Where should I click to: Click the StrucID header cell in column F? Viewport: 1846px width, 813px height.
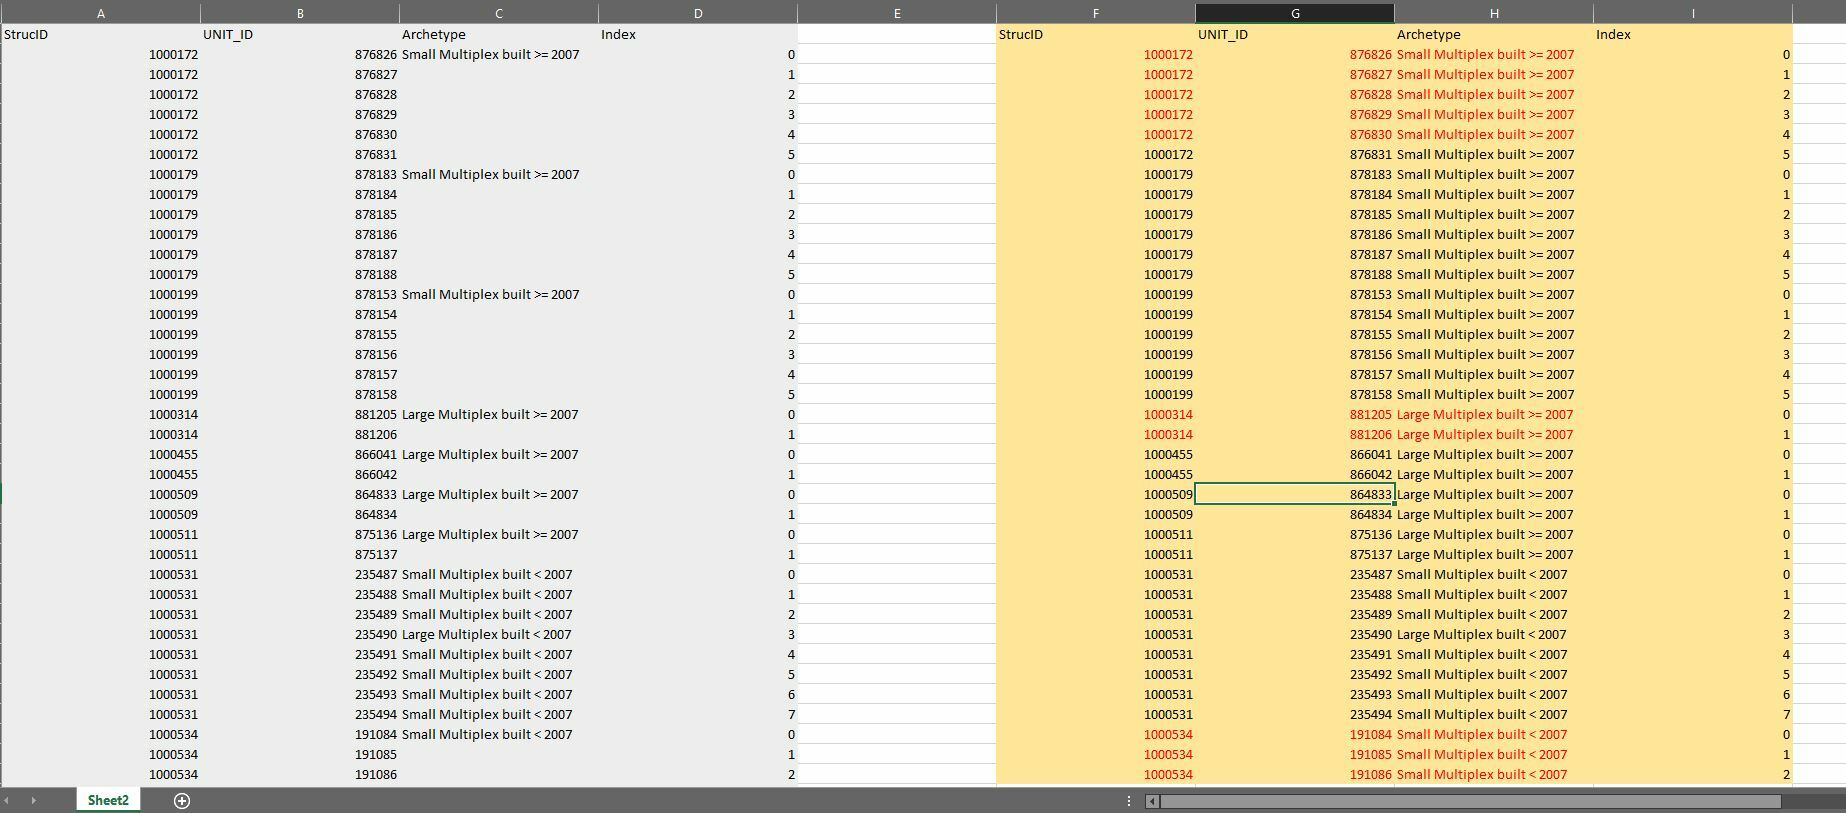click(1096, 34)
